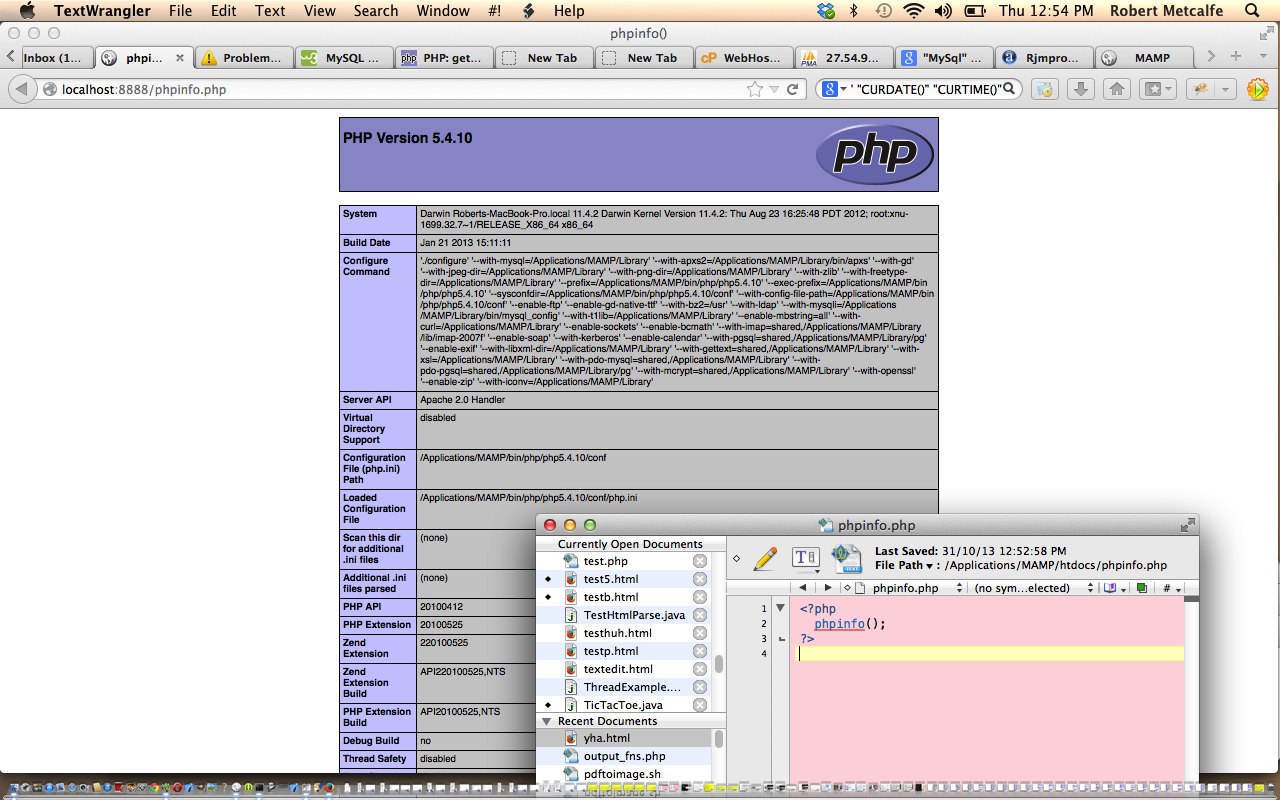
Task: Click the PHP logo on phpinfo page
Action: click(875, 154)
